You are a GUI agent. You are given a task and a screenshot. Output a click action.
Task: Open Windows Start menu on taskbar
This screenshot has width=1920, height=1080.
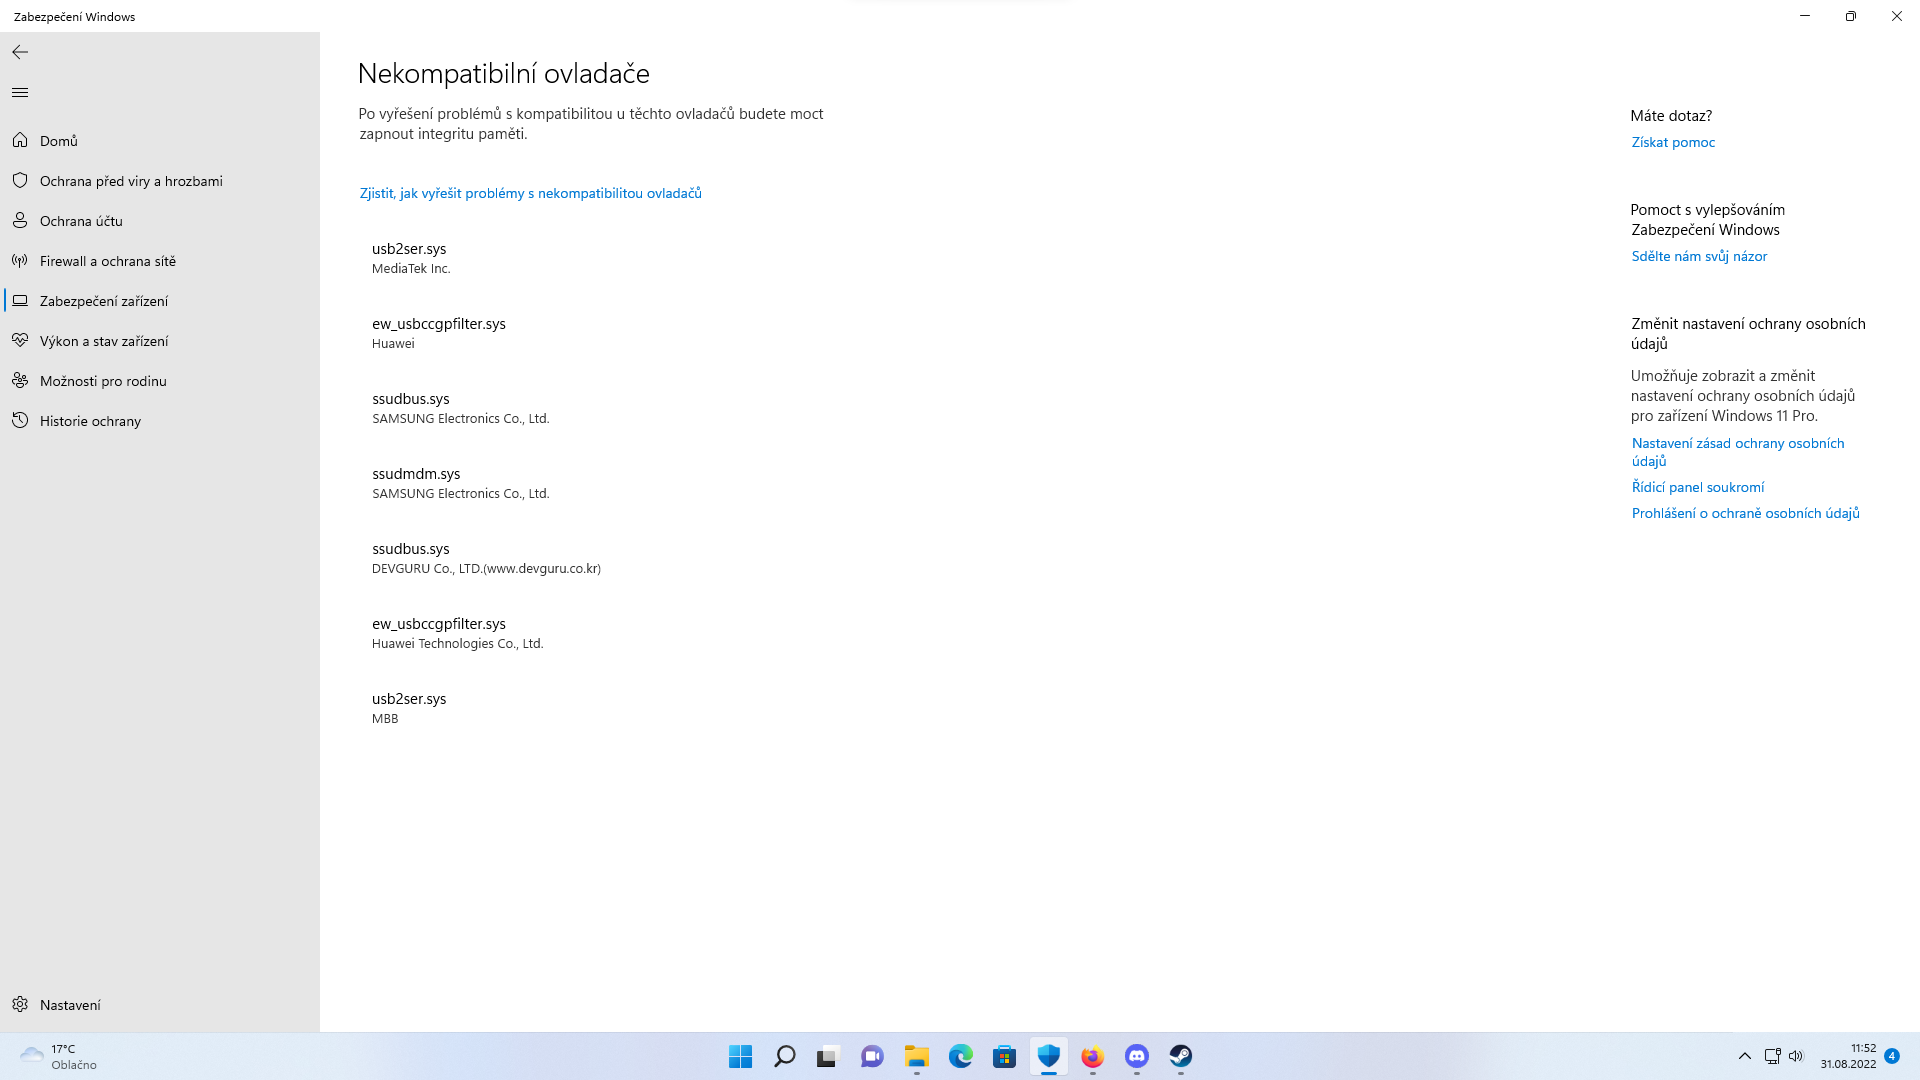point(740,1056)
